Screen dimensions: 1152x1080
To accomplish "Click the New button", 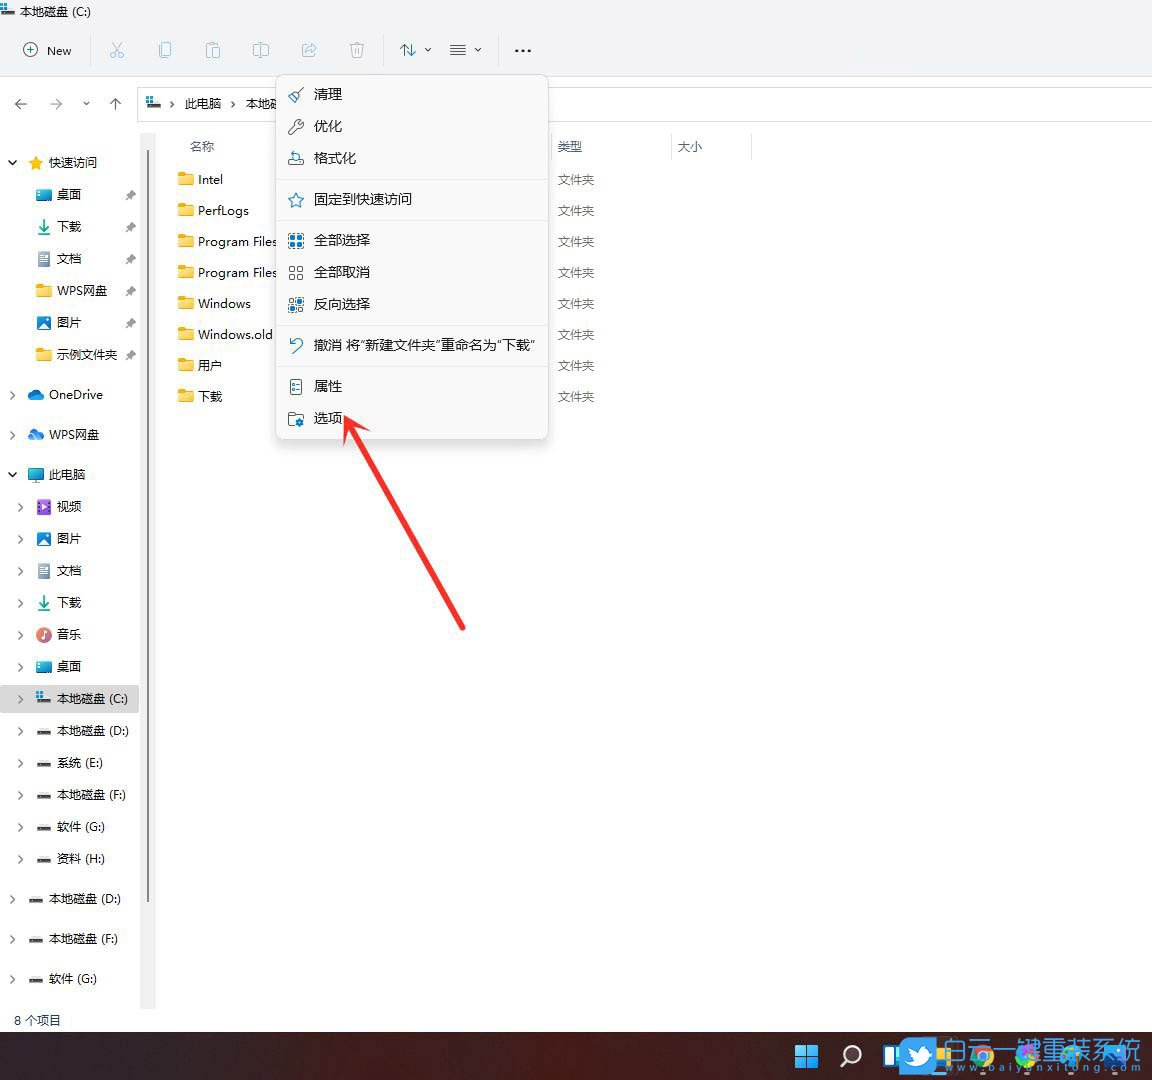I will [47, 50].
